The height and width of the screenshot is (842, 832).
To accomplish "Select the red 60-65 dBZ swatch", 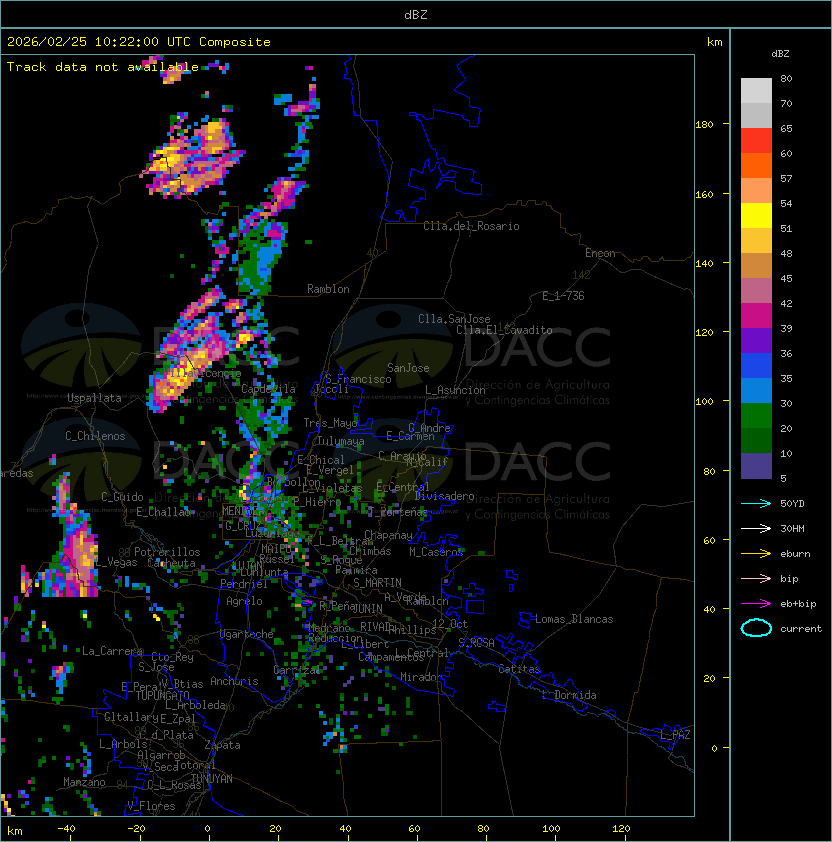I will coord(756,141).
